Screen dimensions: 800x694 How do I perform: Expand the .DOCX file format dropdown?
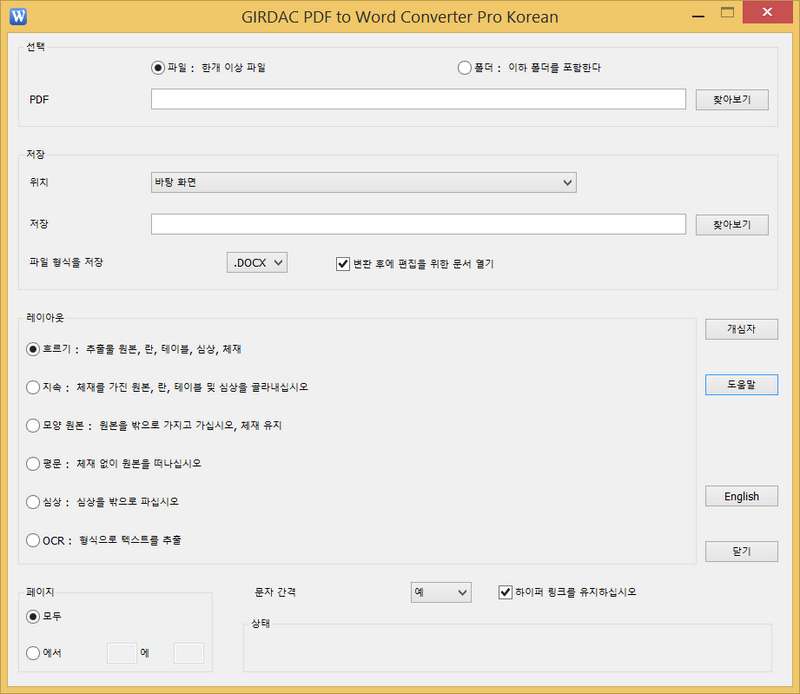(x=258, y=263)
